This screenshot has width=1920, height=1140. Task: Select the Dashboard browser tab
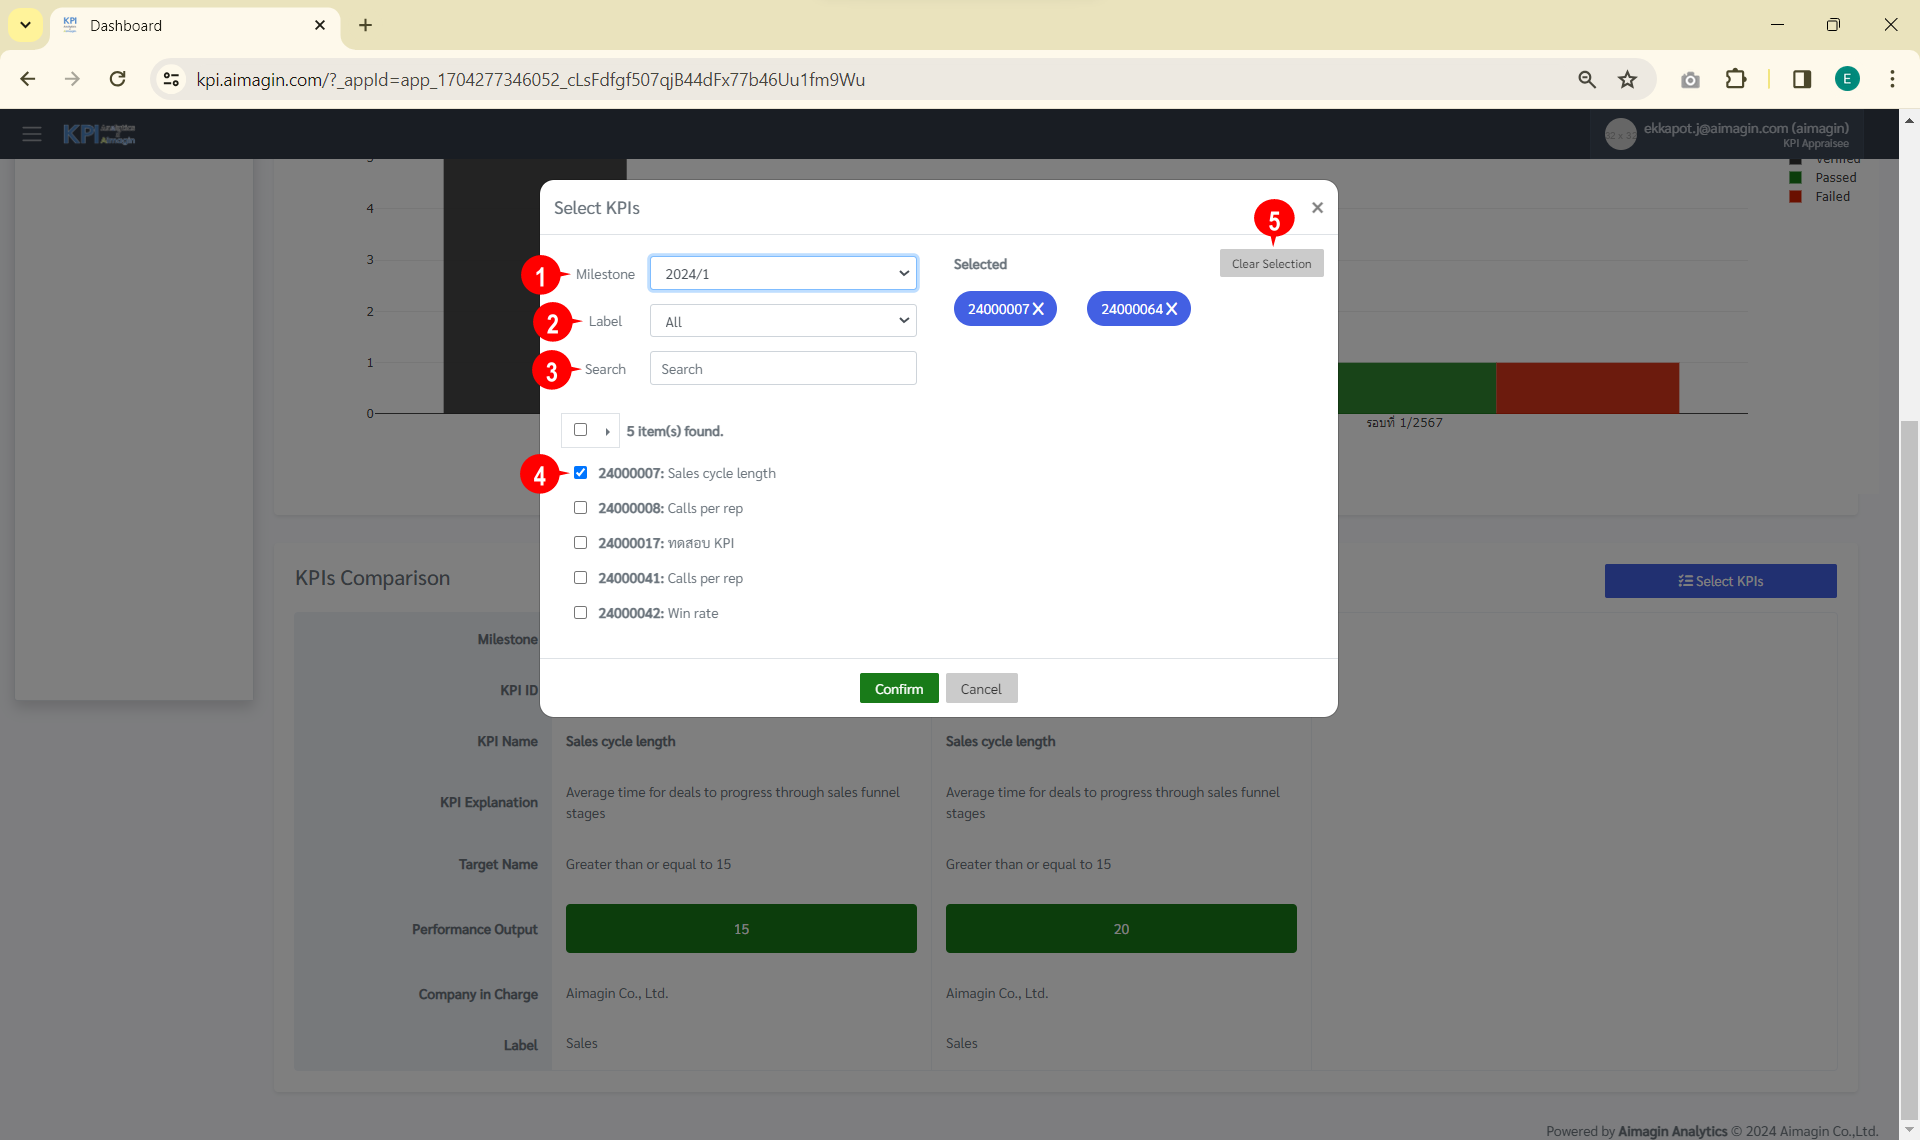pos(195,26)
